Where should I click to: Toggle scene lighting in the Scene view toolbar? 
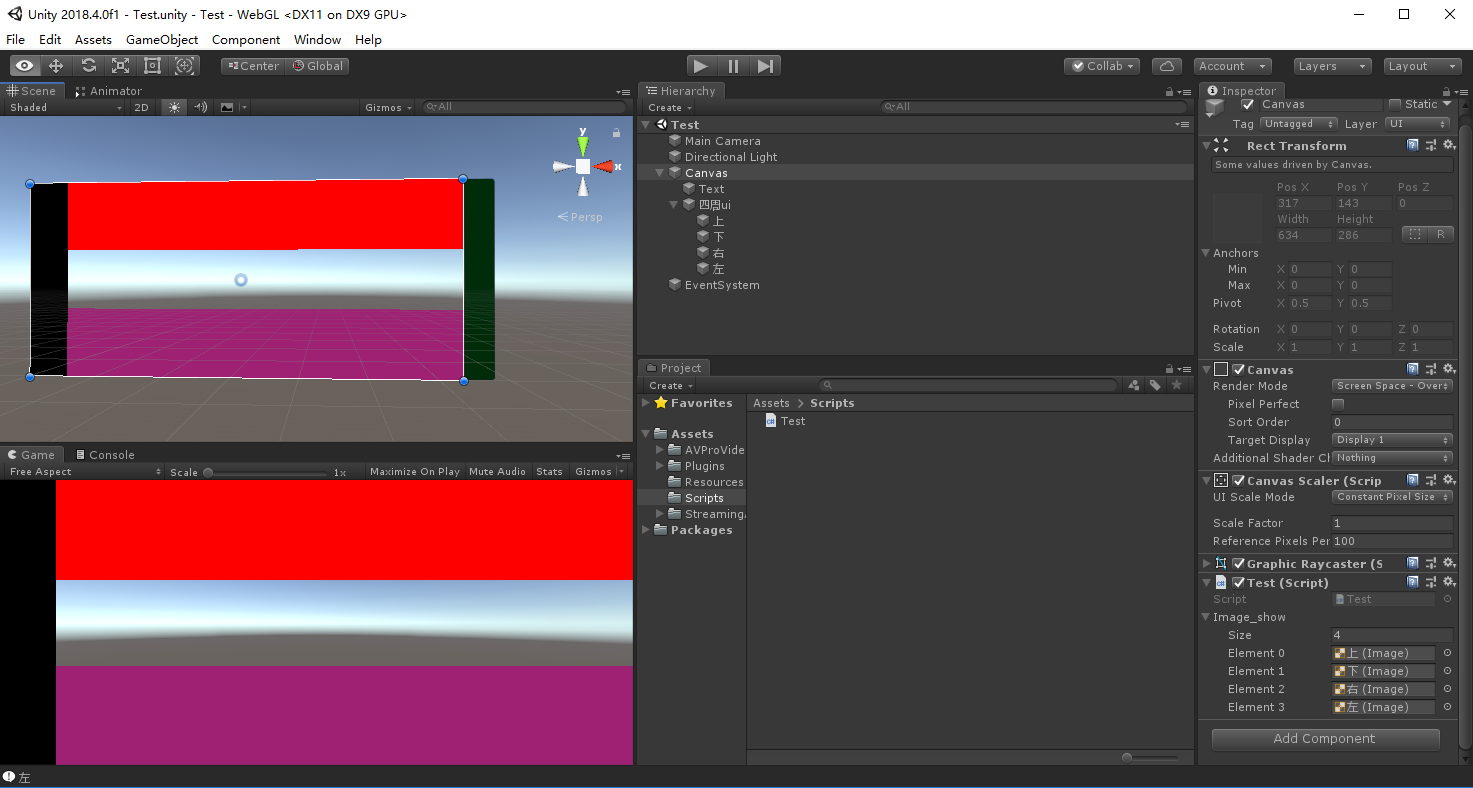pyautogui.click(x=172, y=107)
